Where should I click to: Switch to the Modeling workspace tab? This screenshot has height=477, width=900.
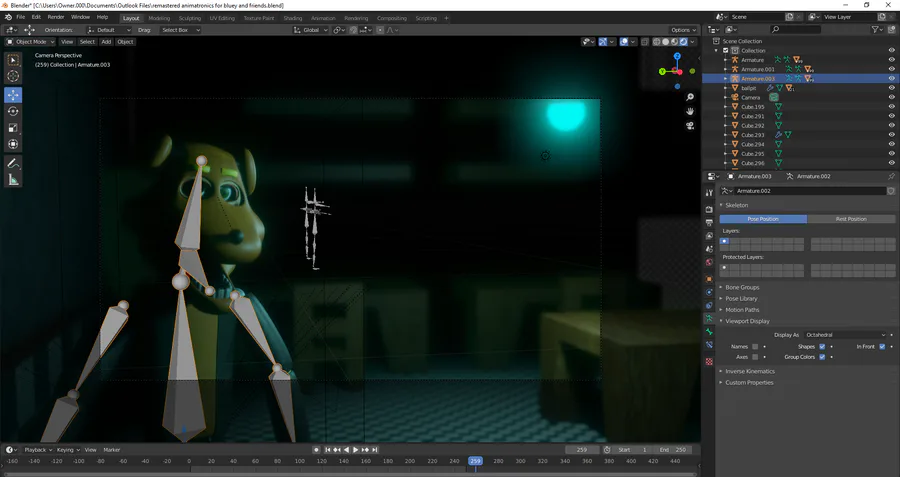coord(159,18)
